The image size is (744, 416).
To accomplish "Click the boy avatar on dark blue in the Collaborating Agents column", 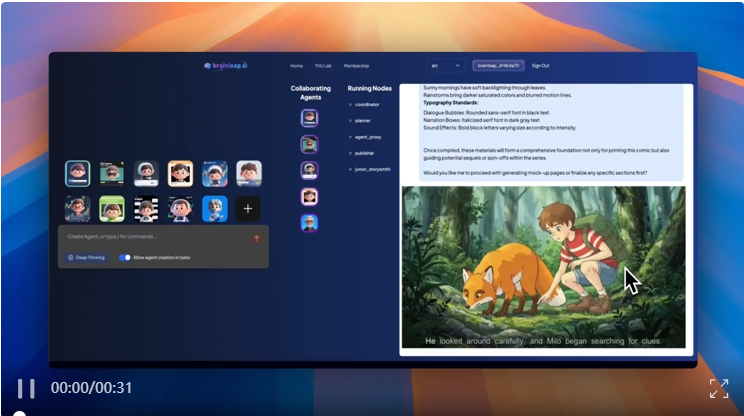I will point(309,118).
